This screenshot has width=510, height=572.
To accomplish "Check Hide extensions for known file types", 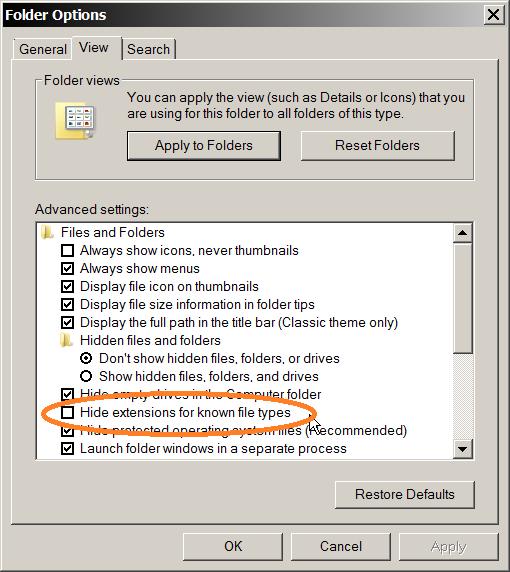I will click(67, 413).
